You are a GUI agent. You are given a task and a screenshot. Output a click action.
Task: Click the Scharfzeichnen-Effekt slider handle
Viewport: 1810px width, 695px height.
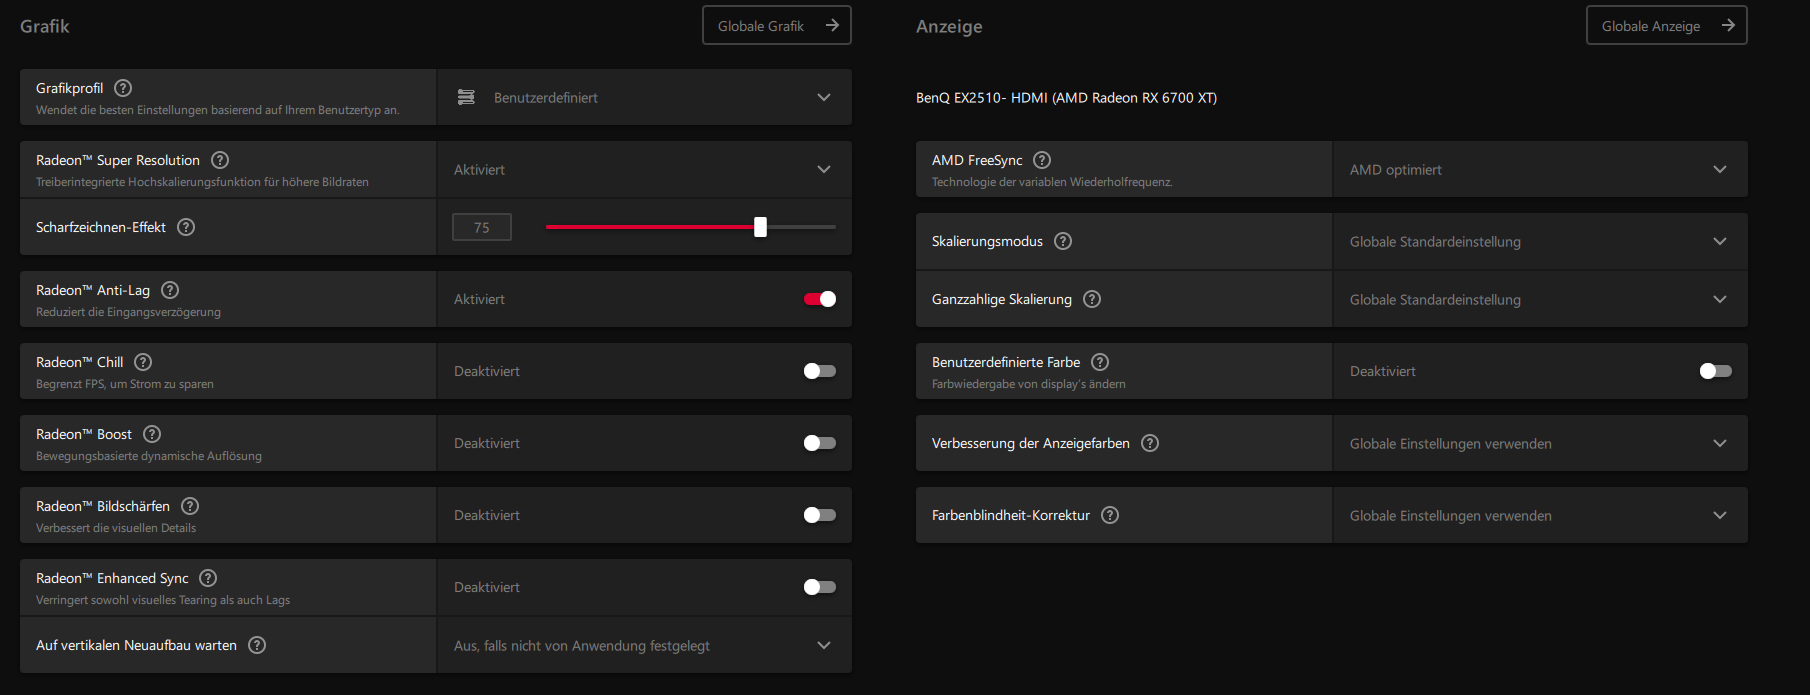[760, 227]
